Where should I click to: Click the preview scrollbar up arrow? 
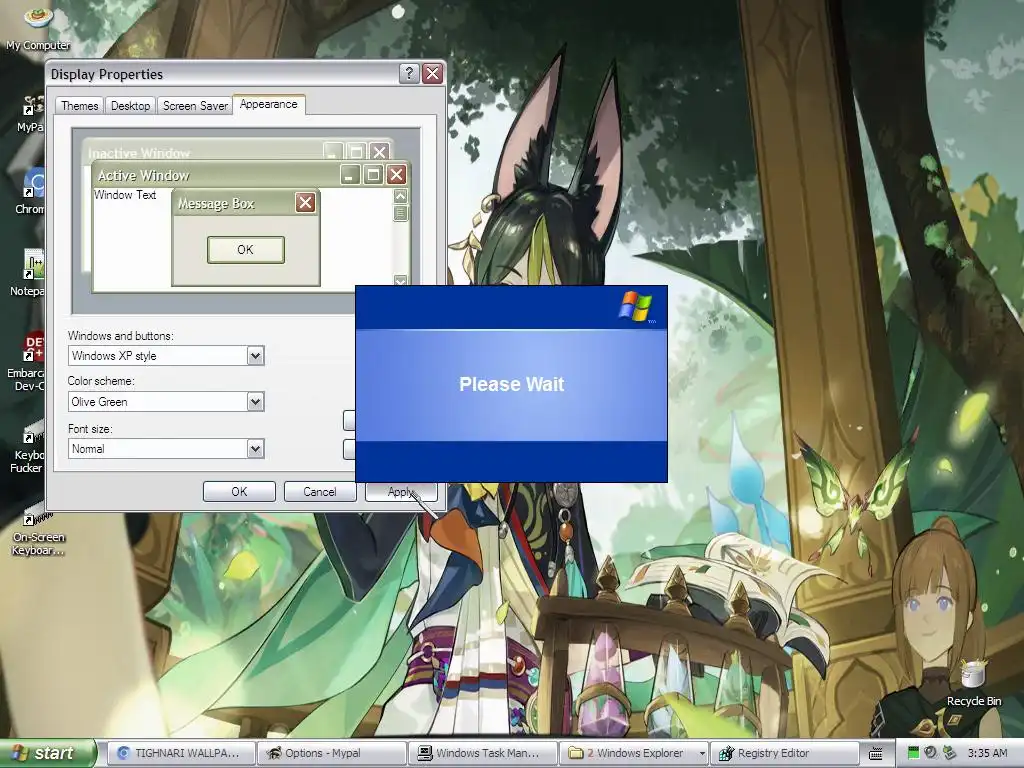(400, 195)
